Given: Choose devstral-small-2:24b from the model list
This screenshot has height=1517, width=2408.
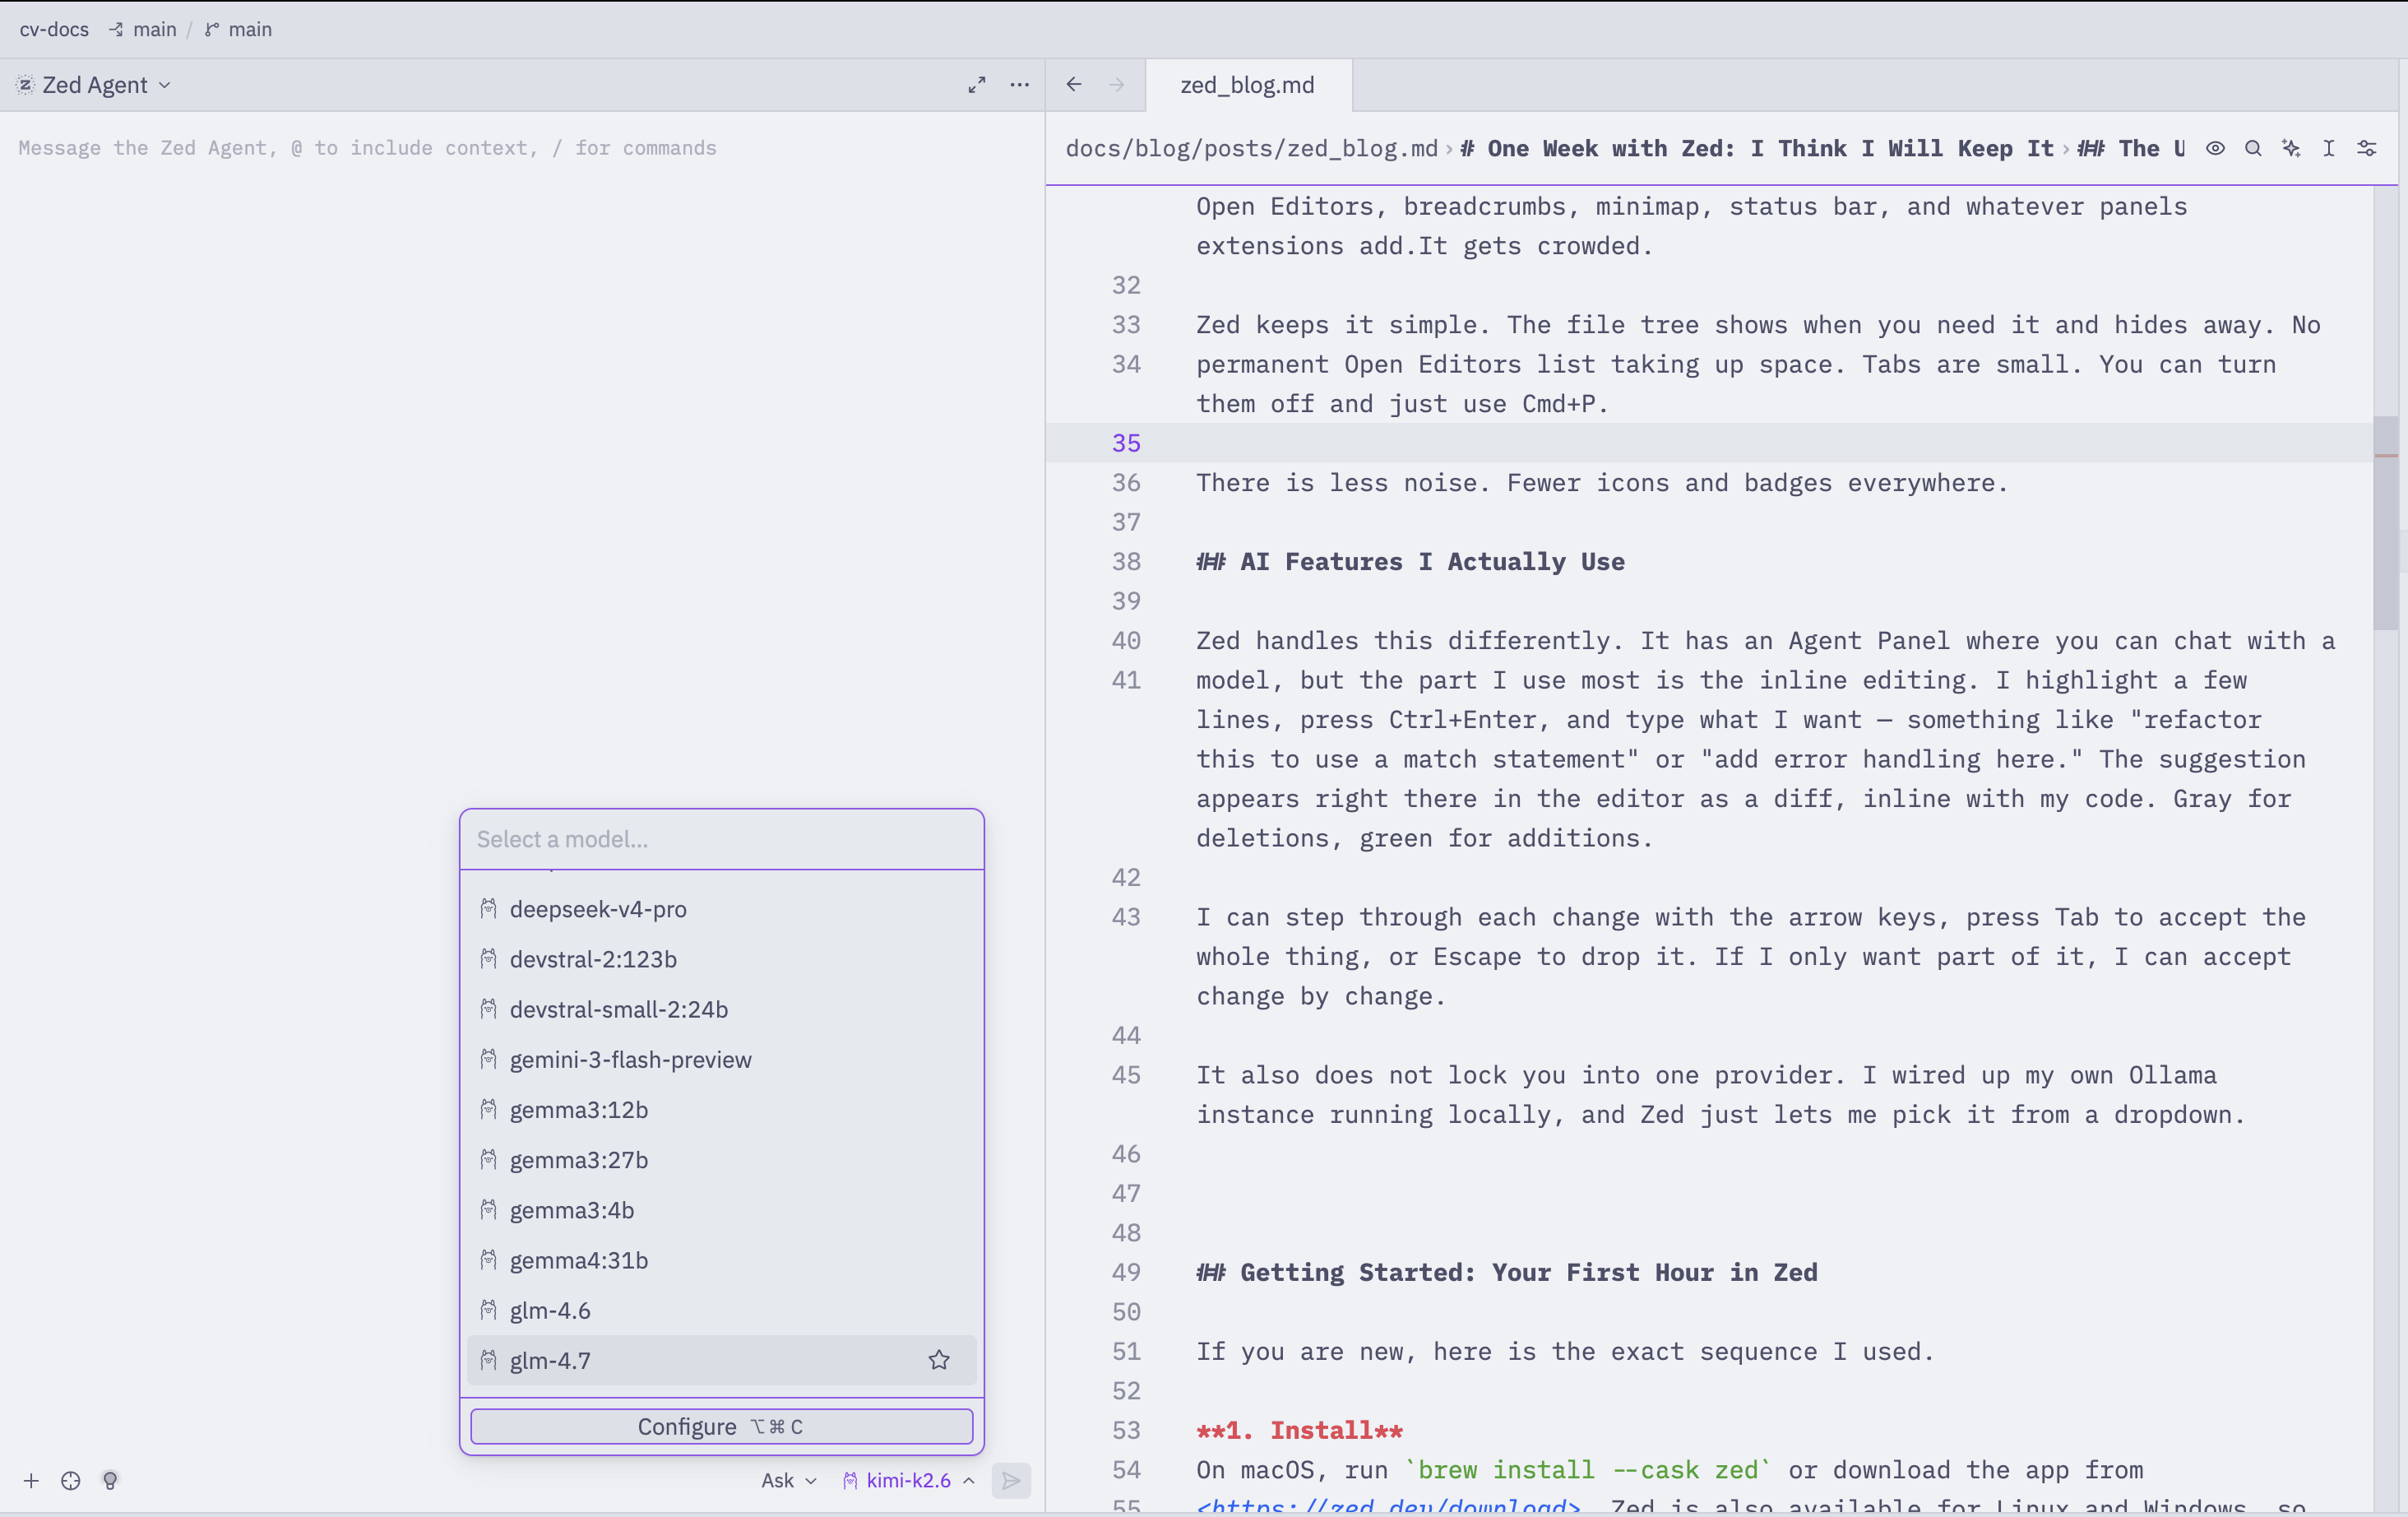Looking at the screenshot, I should pos(721,1009).
